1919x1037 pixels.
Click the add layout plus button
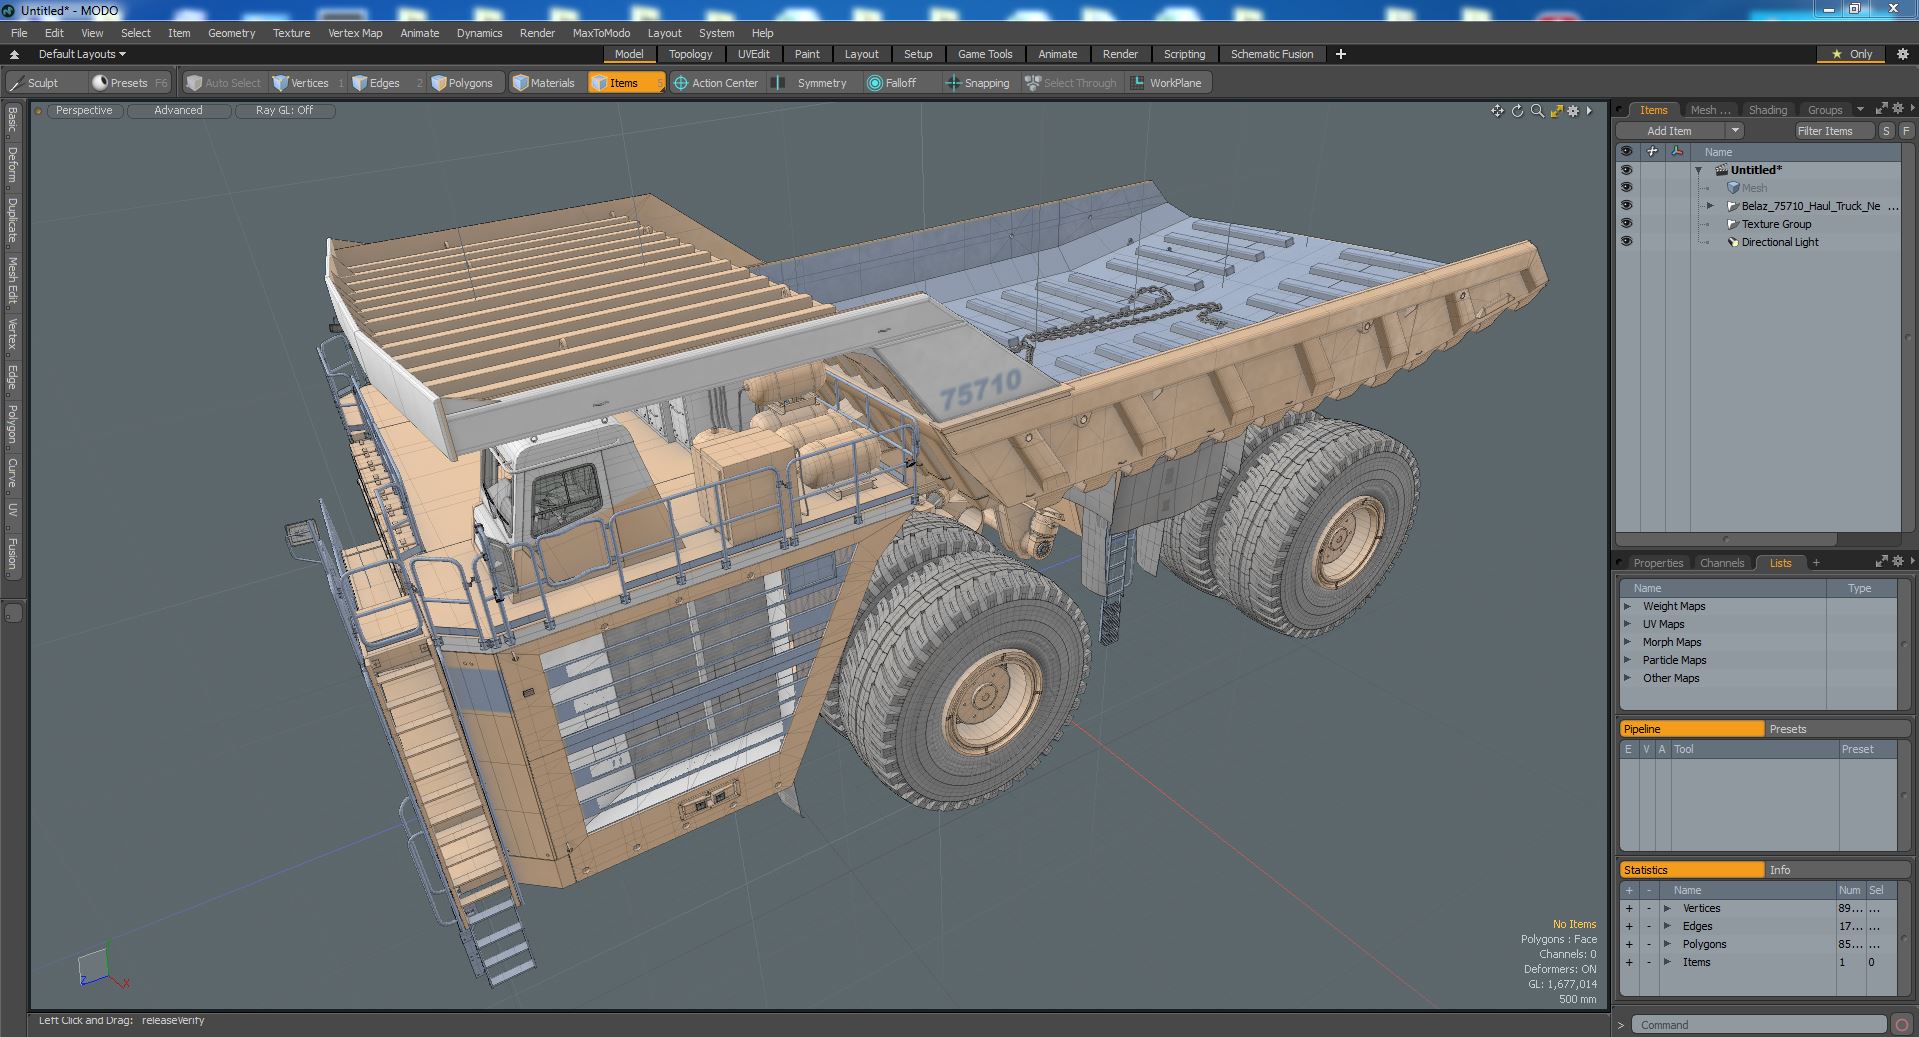1341,54
